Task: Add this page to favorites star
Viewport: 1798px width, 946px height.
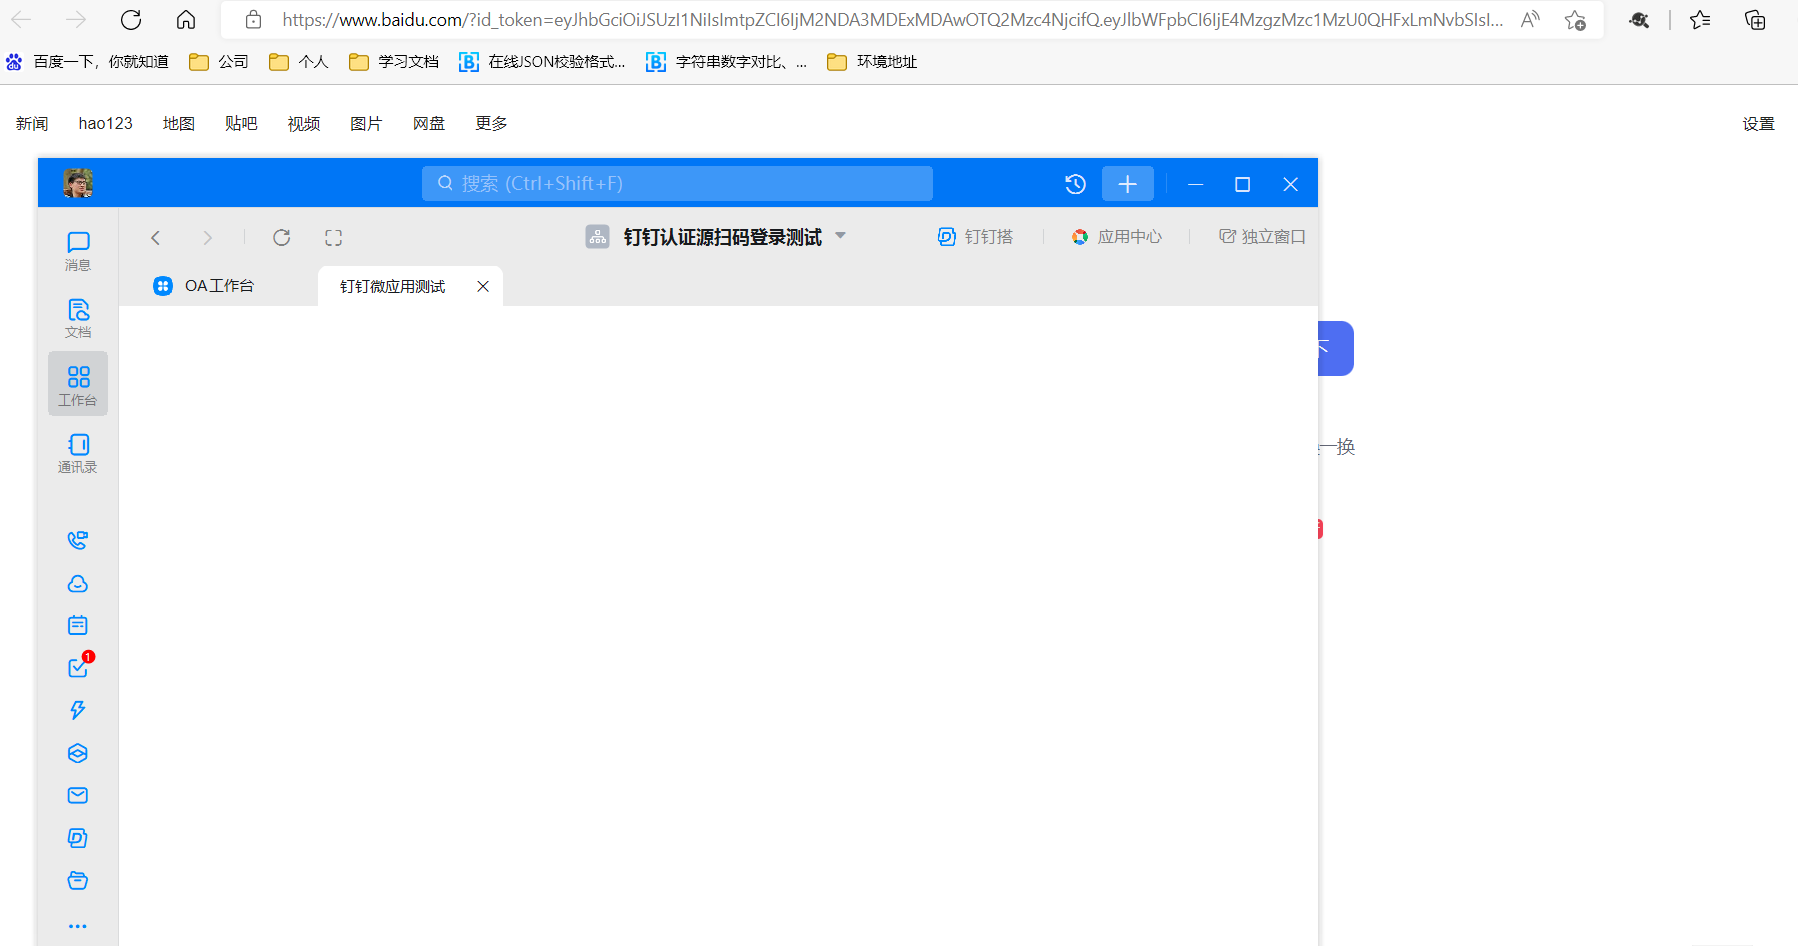Action: click(x=1575, y=20)
